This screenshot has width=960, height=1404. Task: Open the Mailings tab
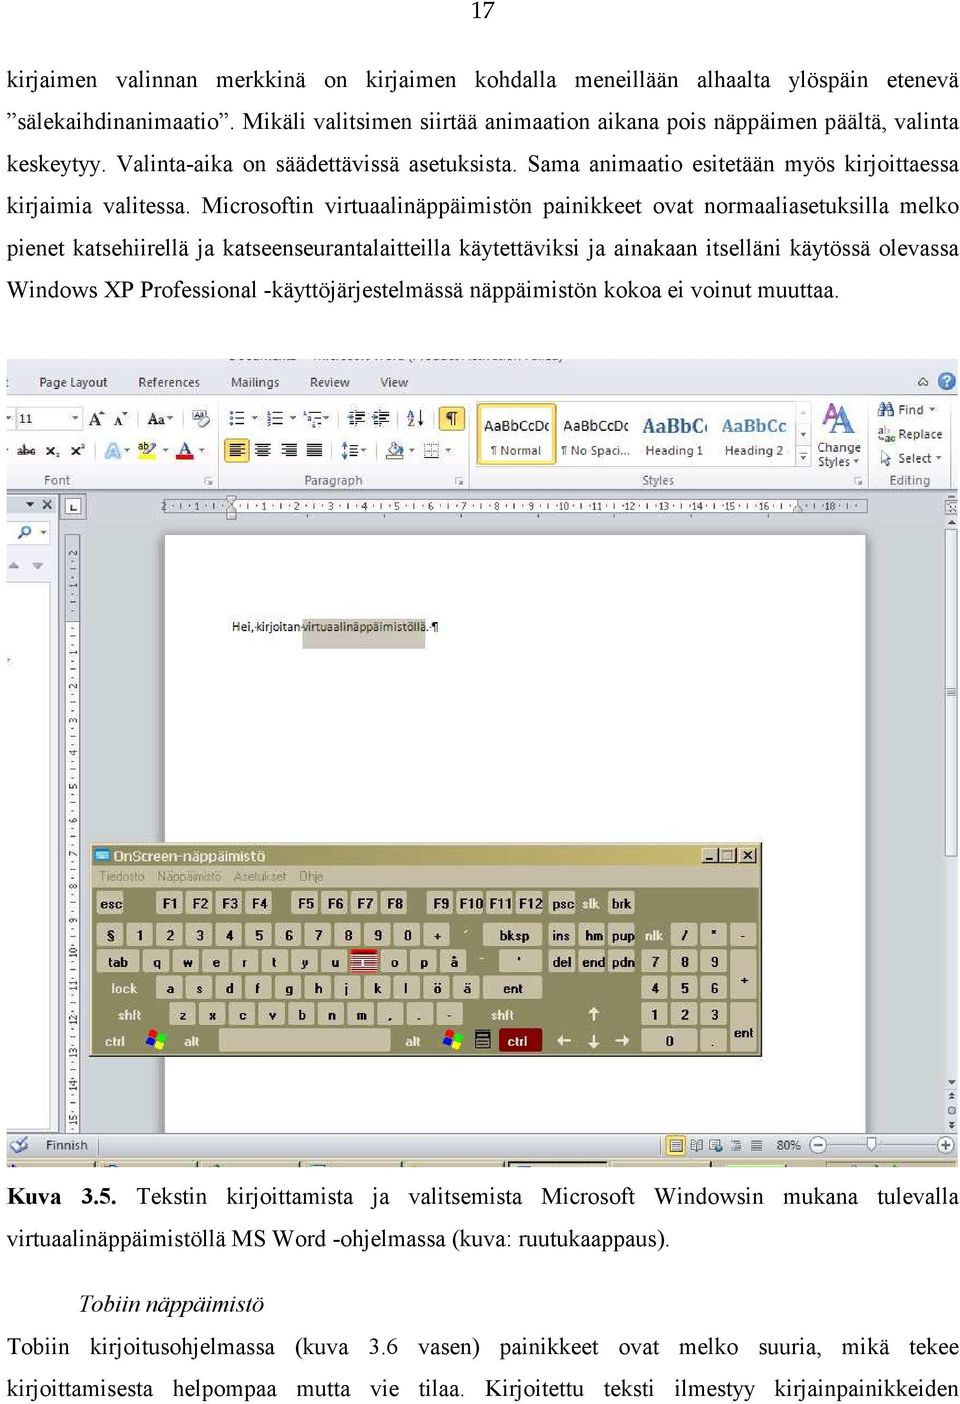point(255,382)
